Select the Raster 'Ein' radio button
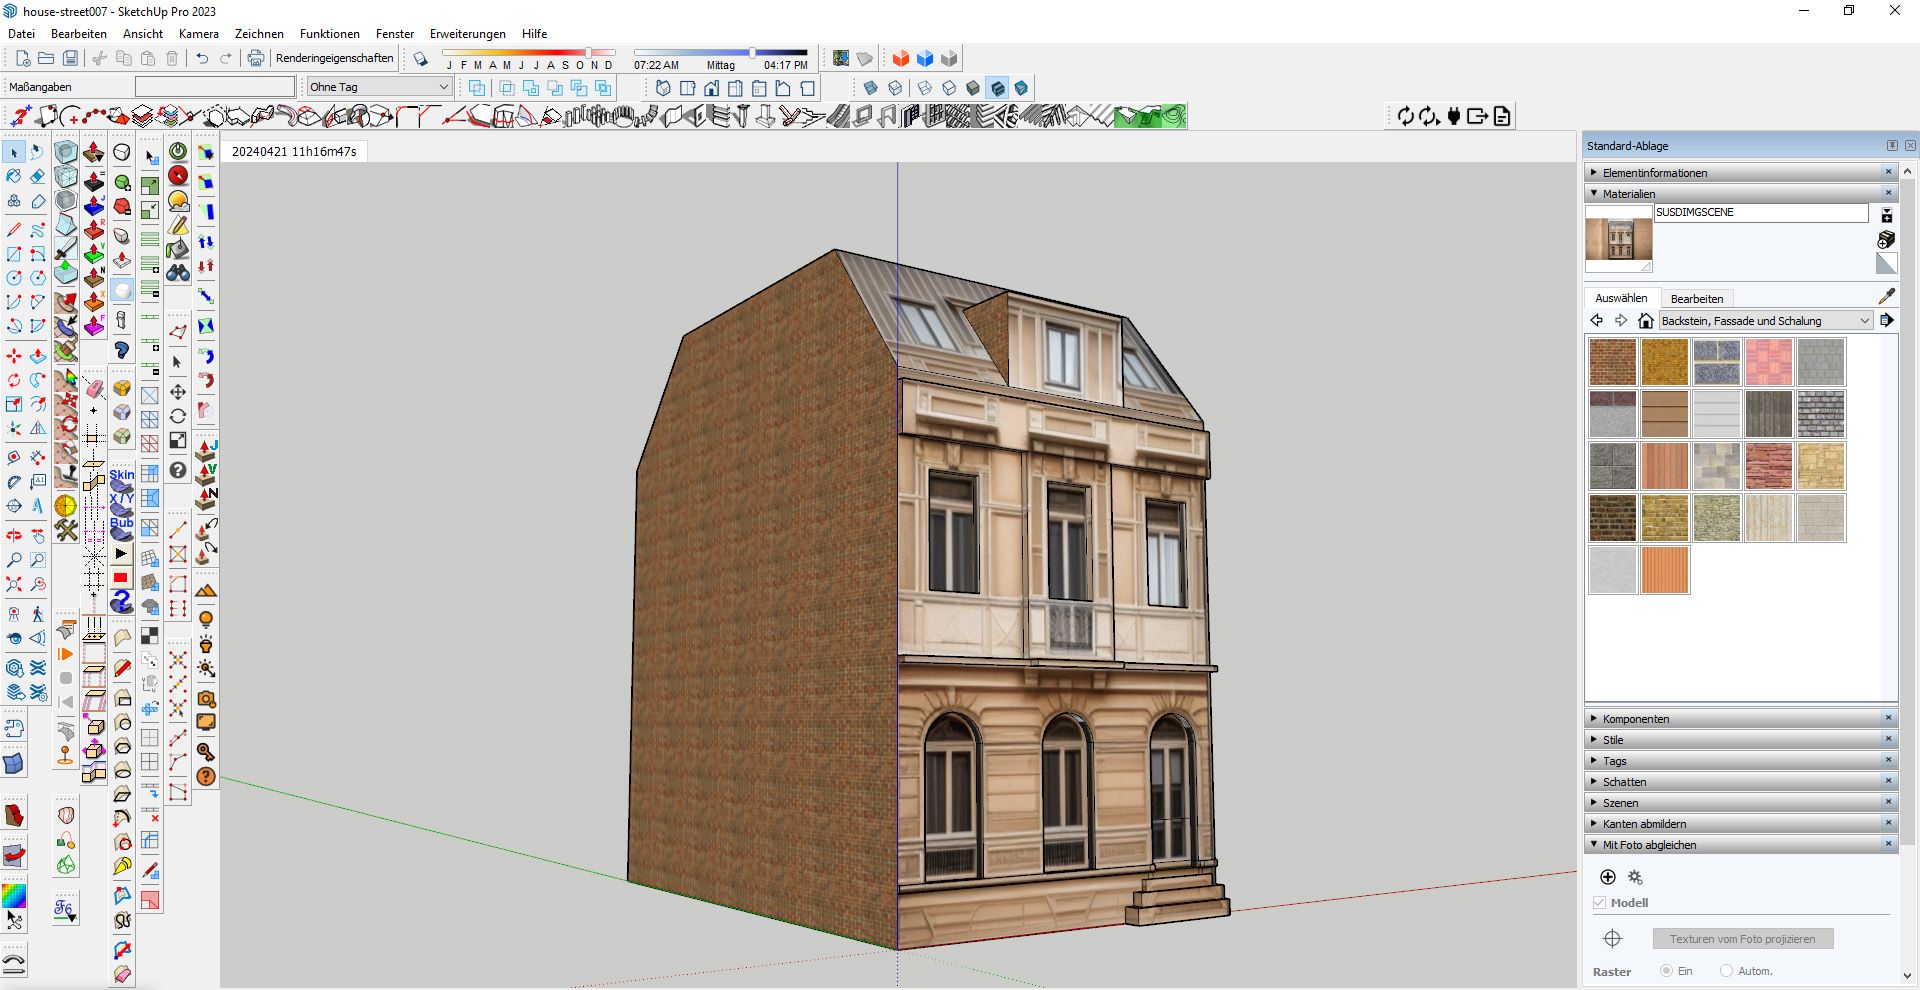The width and height of the screenshot is (1920, 990). coord(1666,971)
